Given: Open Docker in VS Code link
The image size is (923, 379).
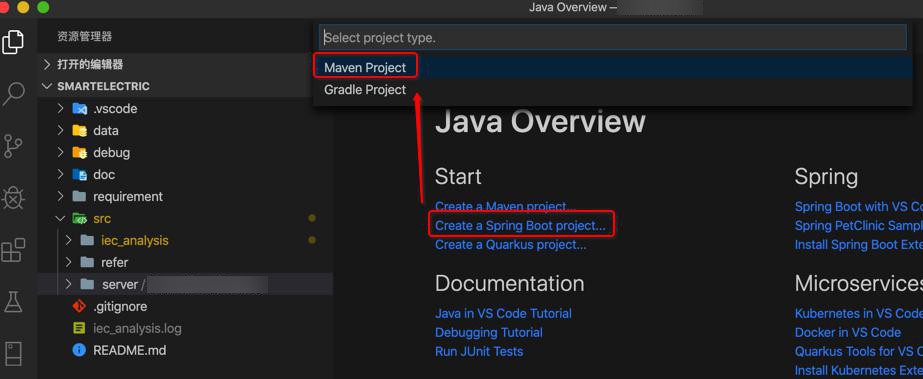Looking at the screenshot, I should coord(848,333).
